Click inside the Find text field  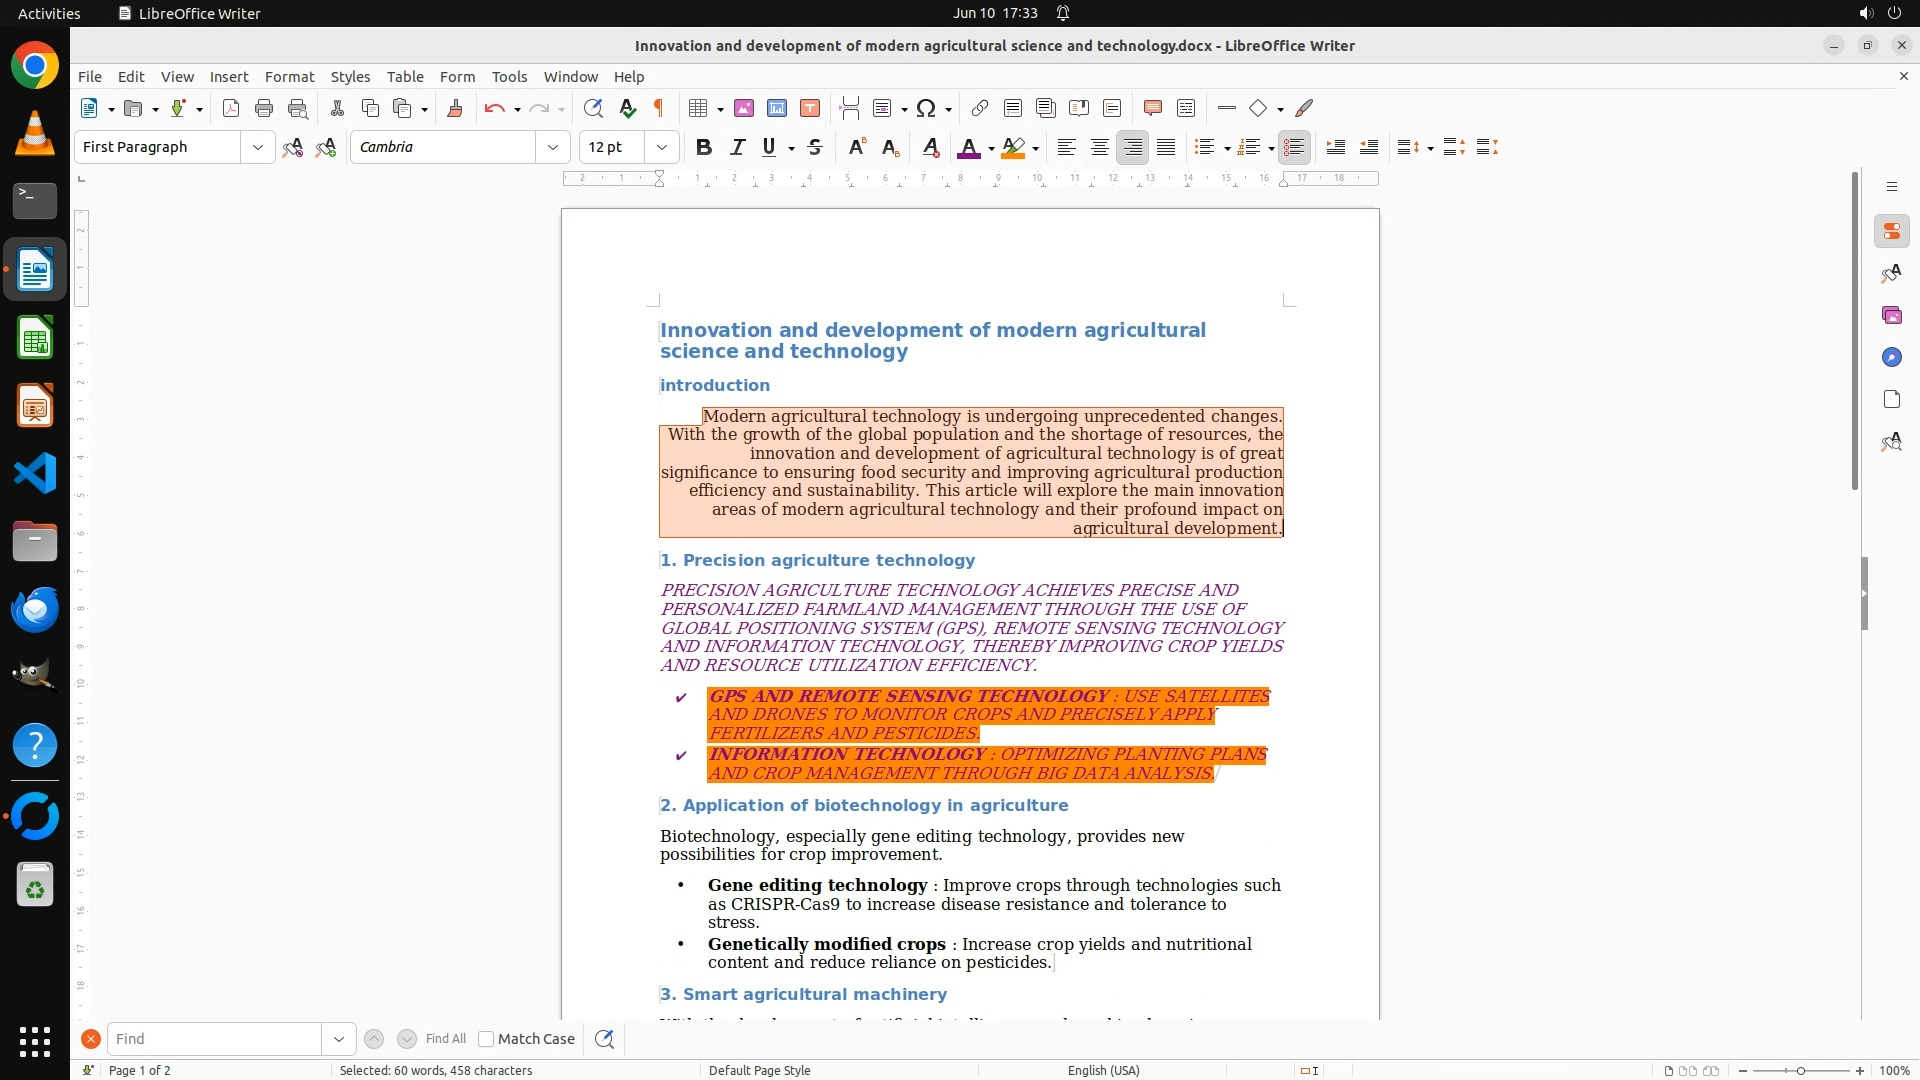pyautogui.click(x=214, y=1039)
